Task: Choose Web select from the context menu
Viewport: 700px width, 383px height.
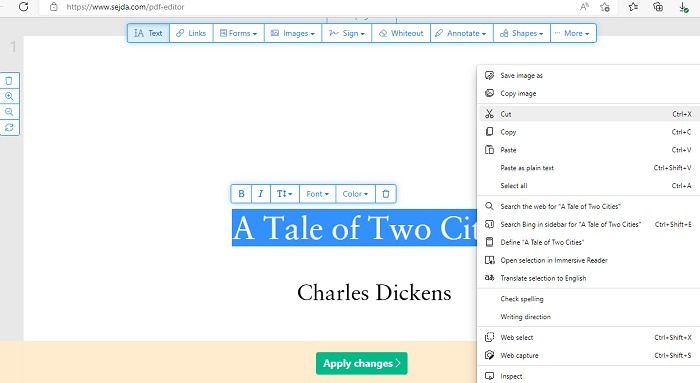Action: click(588, 337)
